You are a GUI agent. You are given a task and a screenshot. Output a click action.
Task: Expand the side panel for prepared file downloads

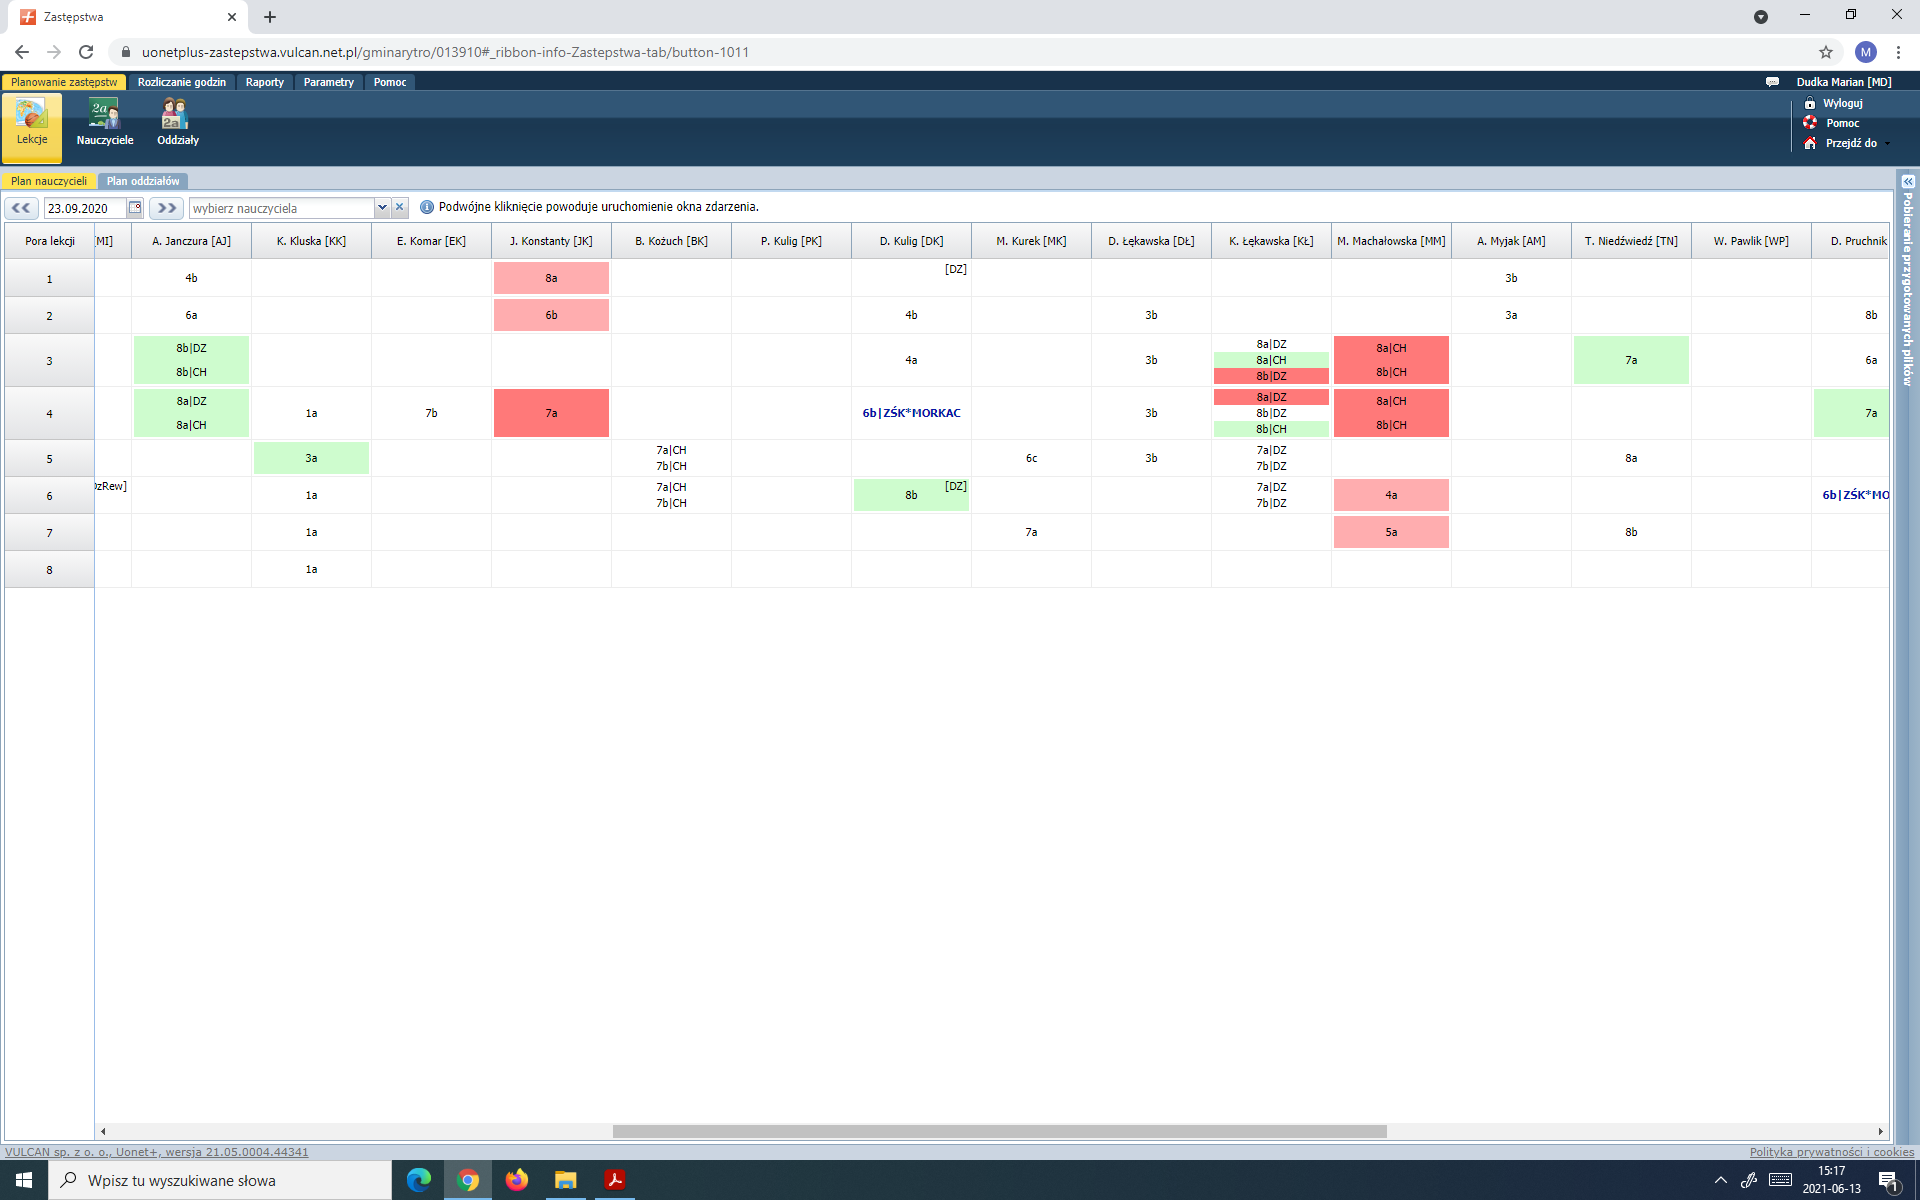pos(1907,182)
